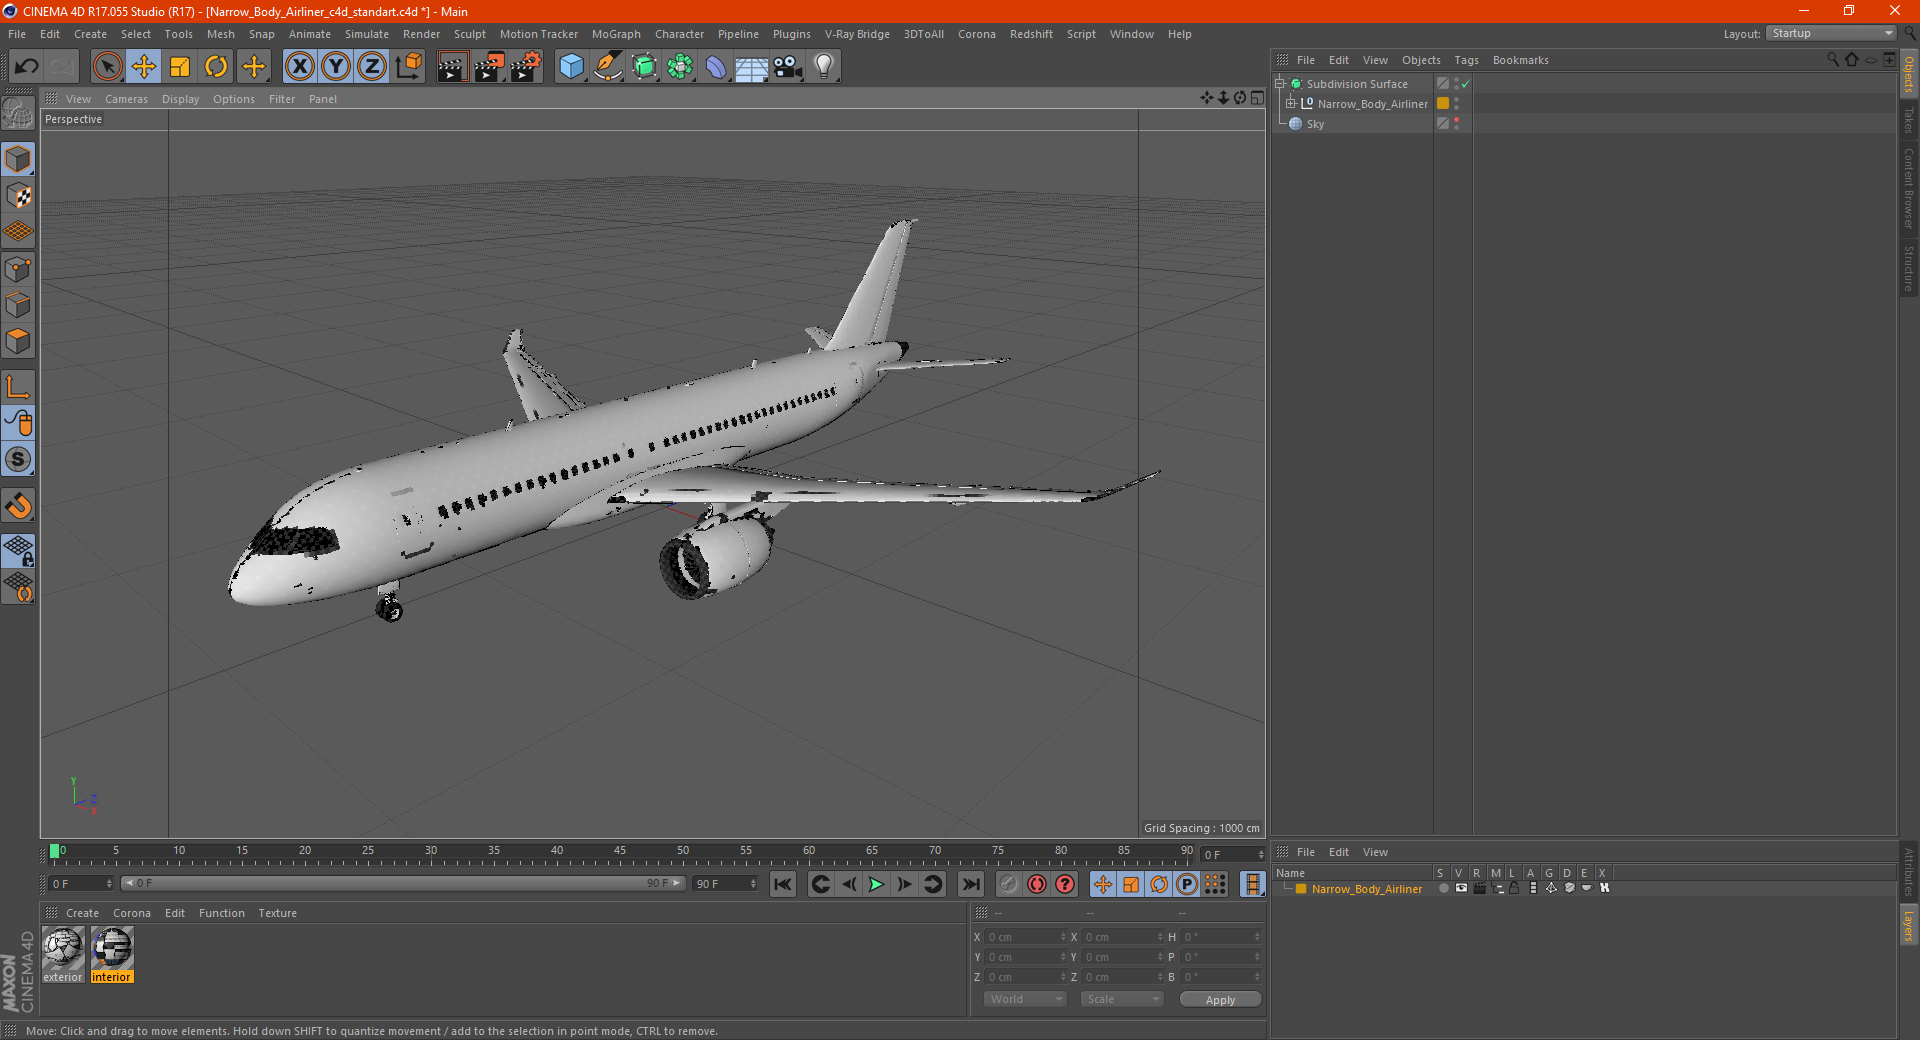
Task: Activate the Move tool in toolbar
Action: point(144,67)
